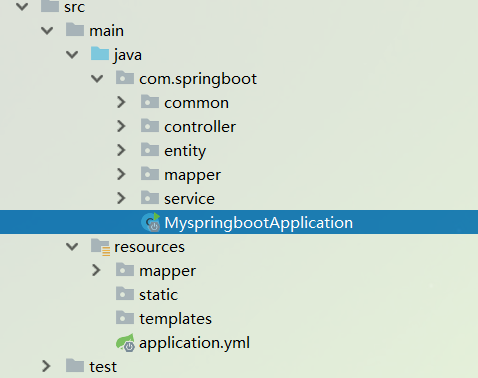Click the com.springboot package icon
Image resolution: width=478 pixels, height=378 pixels.
point(125,78)
